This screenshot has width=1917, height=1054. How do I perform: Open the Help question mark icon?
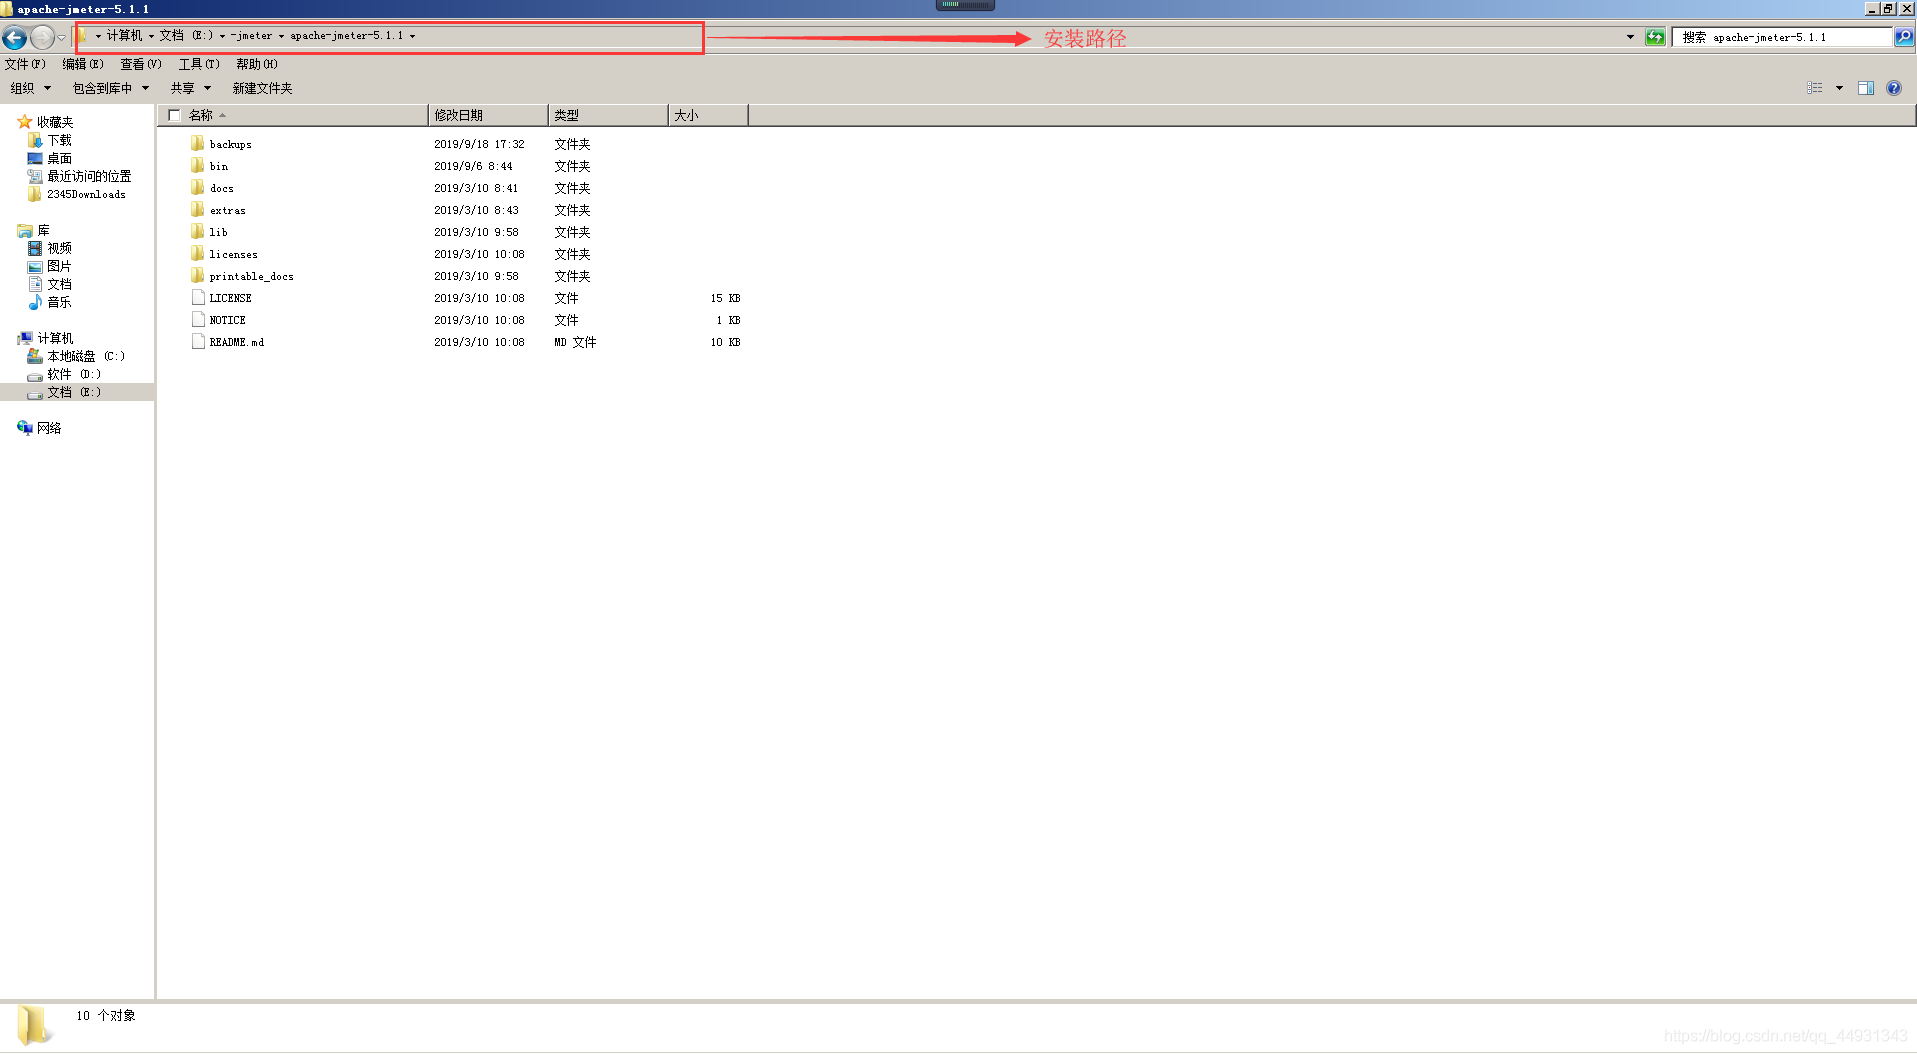1894,88
